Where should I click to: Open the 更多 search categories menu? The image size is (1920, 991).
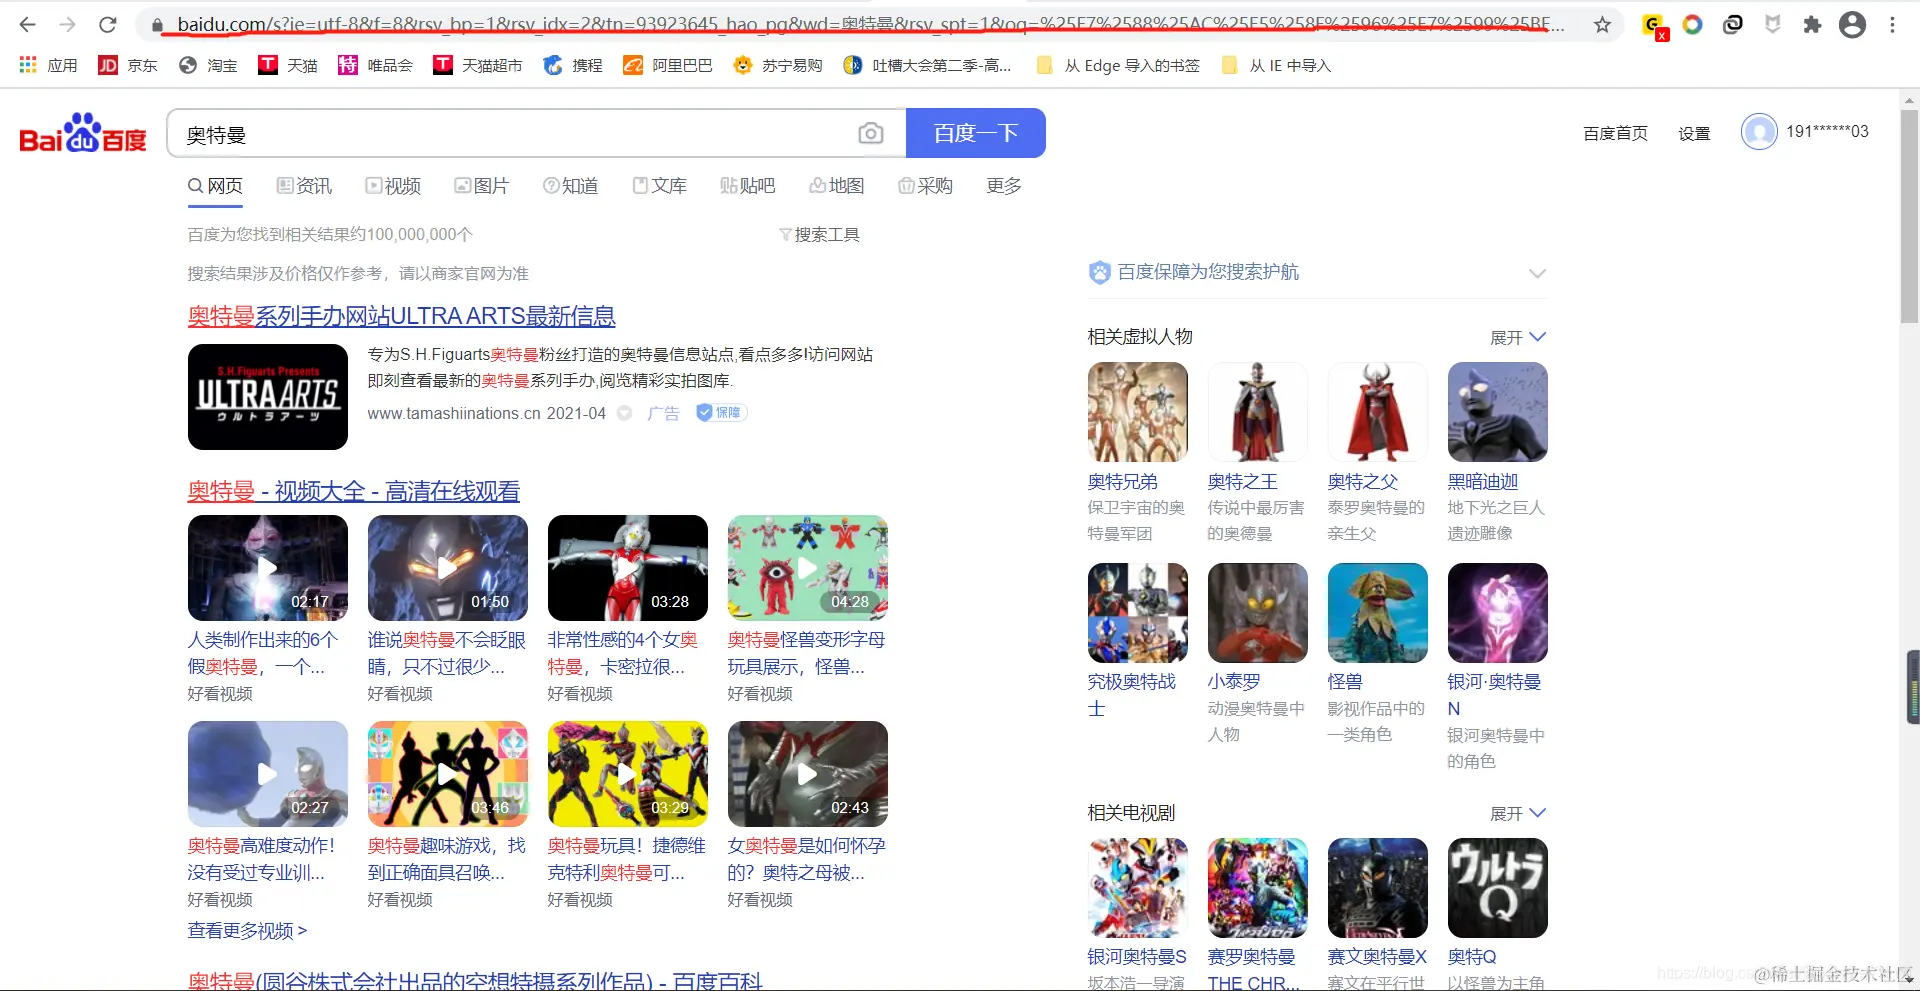click(1003, 186)
